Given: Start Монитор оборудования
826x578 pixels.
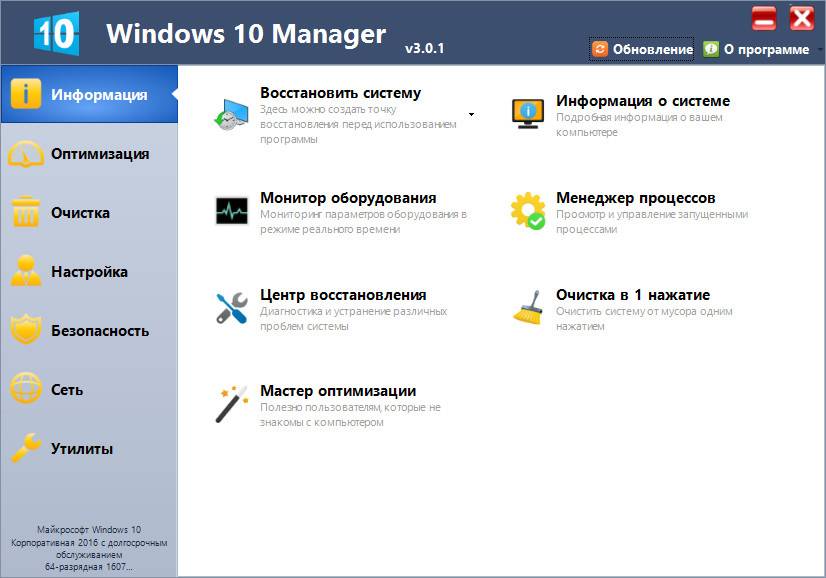Looking at the screenshot, I should pos(348,198).
